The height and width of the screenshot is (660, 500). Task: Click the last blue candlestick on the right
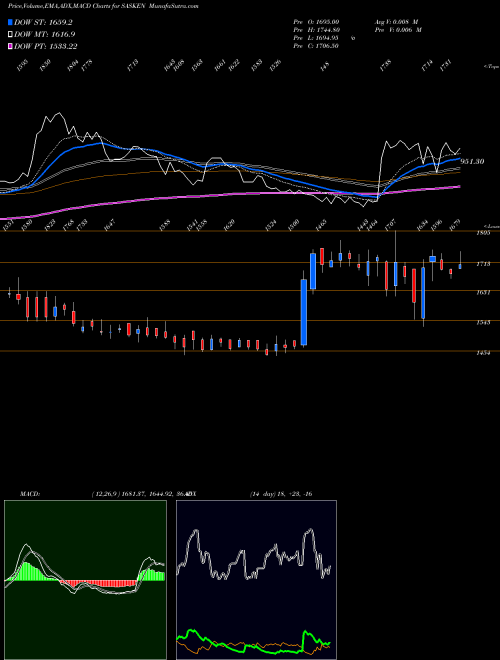point(460,266)
